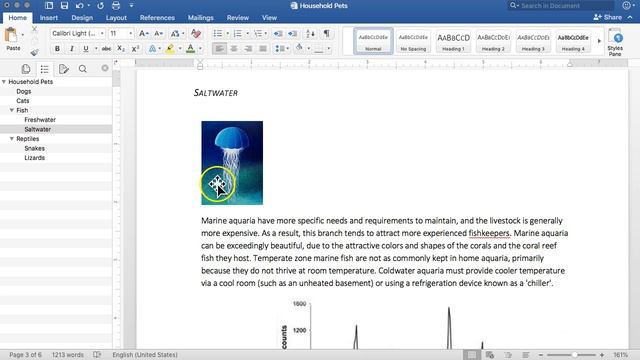Click the Sort A-Z icon
This screenshot has height=360, width=640.
click(x=310, y=33)
